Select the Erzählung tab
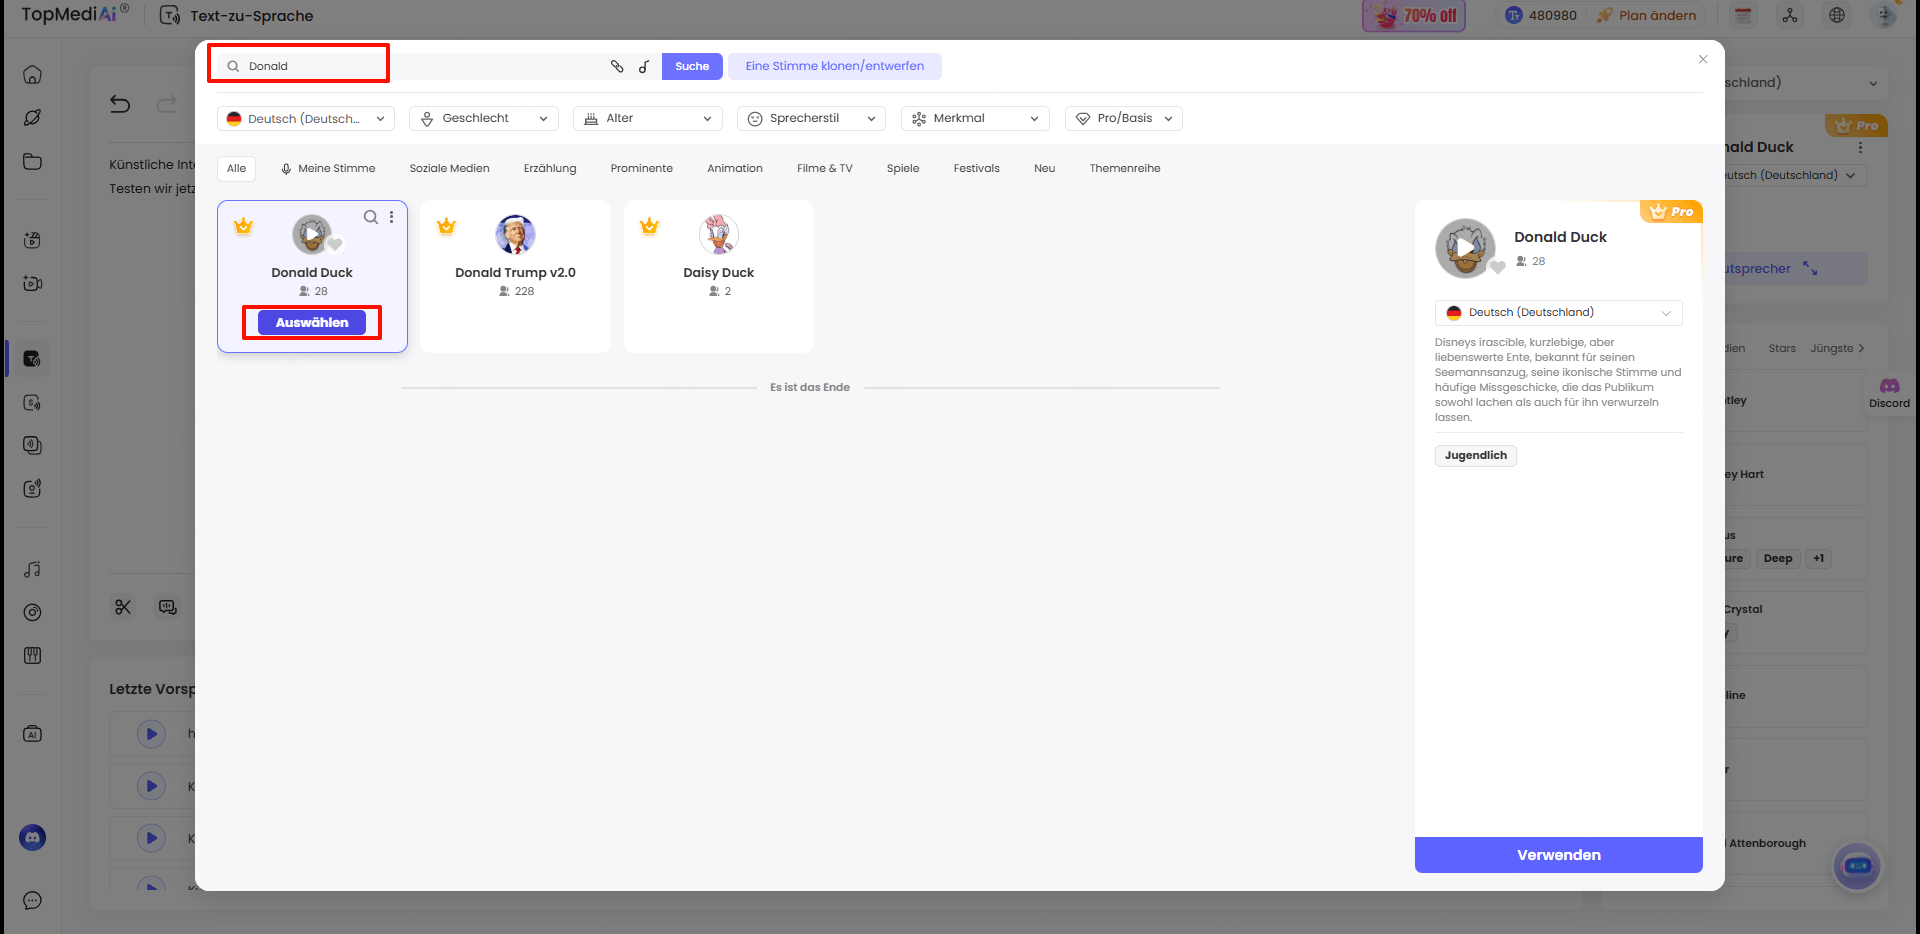This screenshot has height=934, width=1920. tap(550, 168)
